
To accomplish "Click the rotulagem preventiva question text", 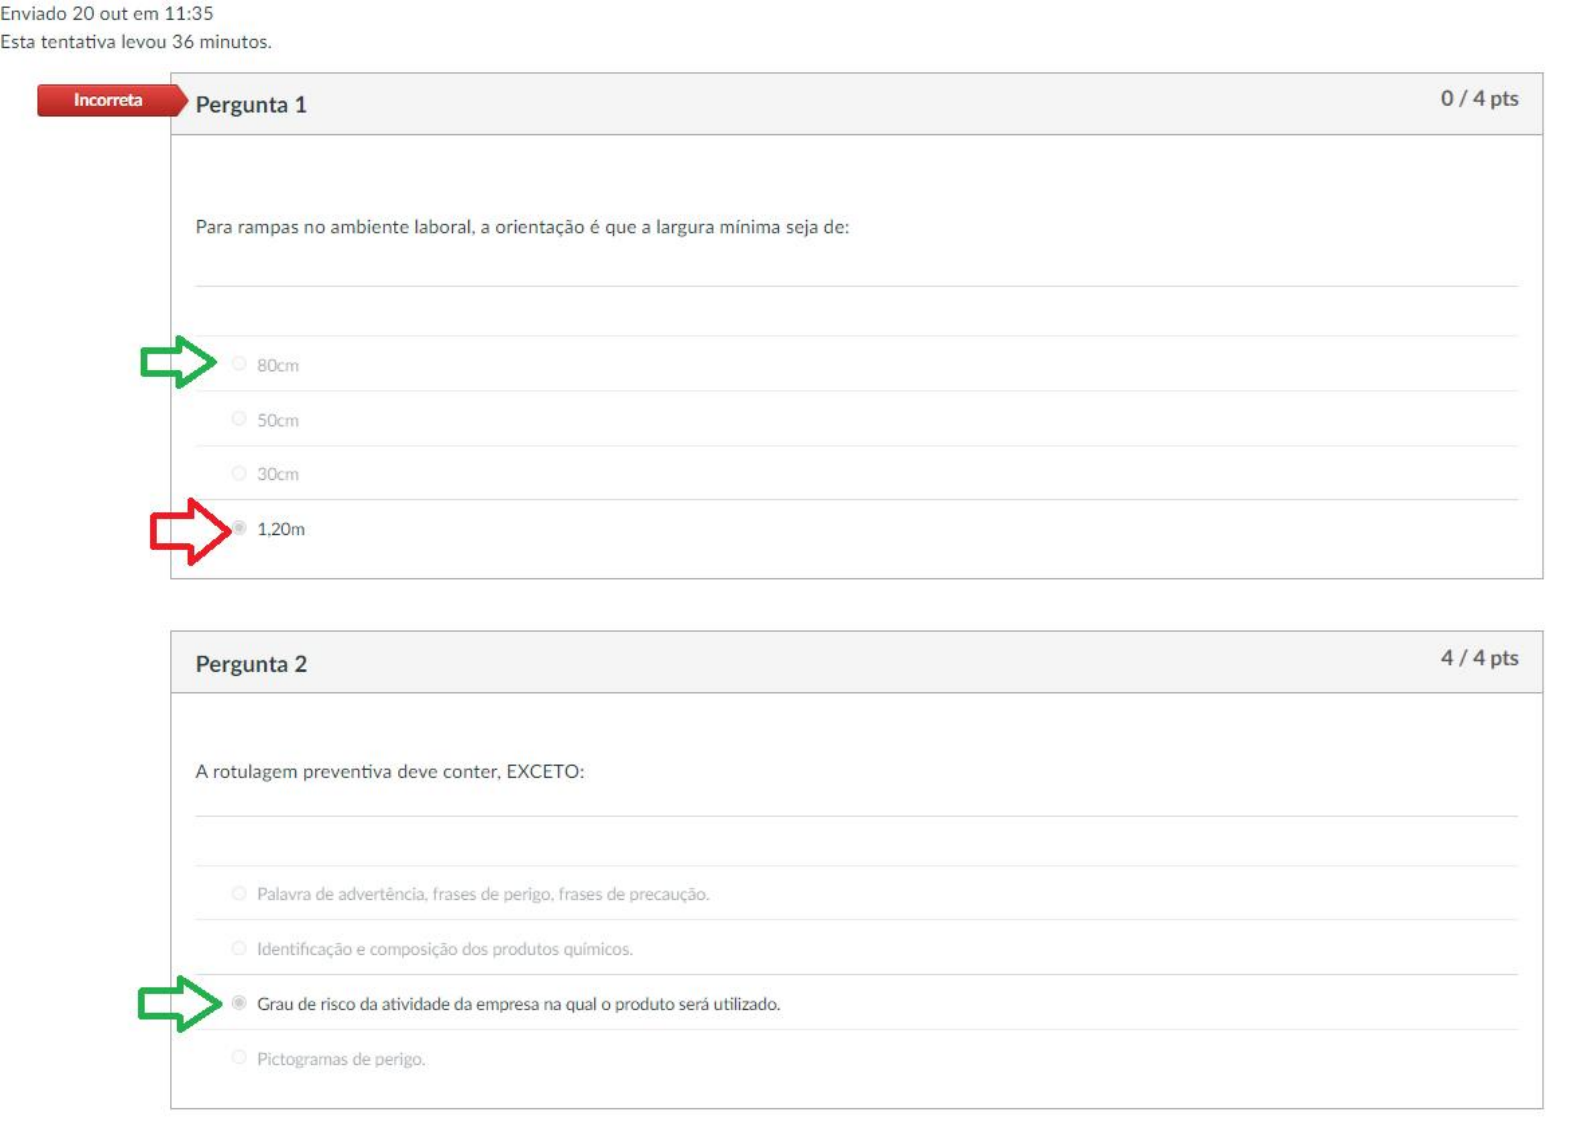I will 389,771.
